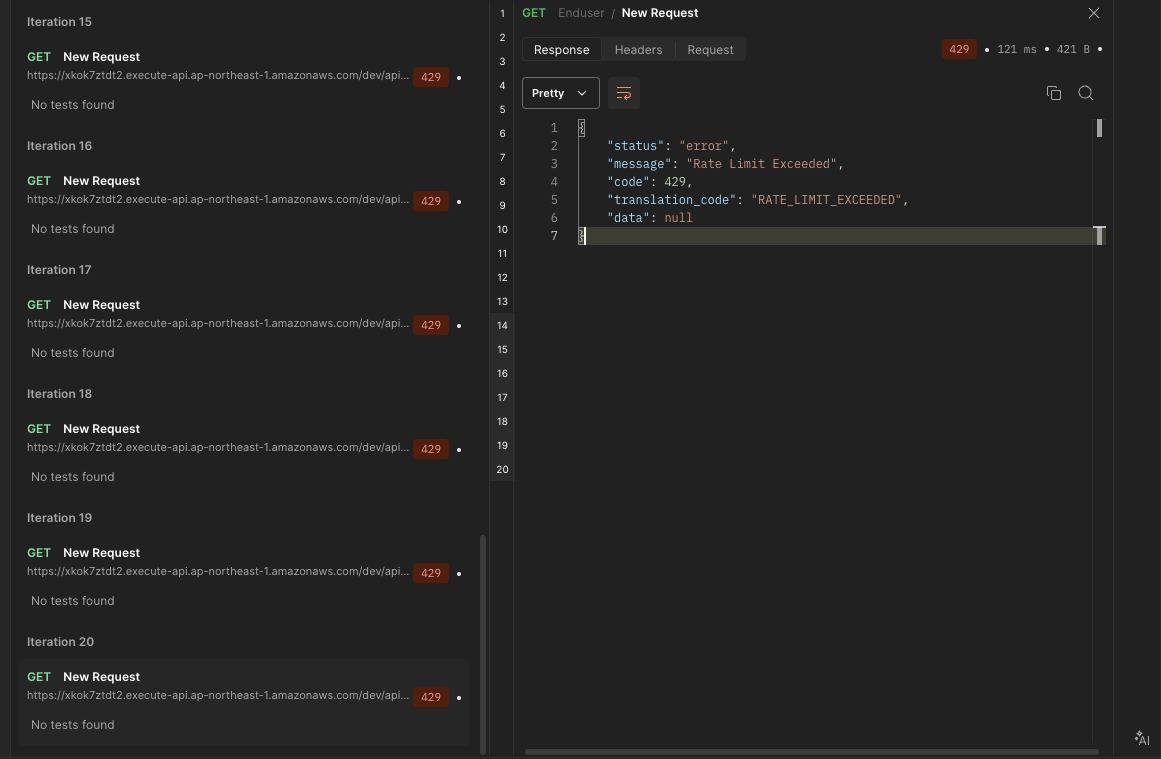Screen dimensions: 1161x759
Task: Copy the response body using copy icon
Action: click(1053, 93)
